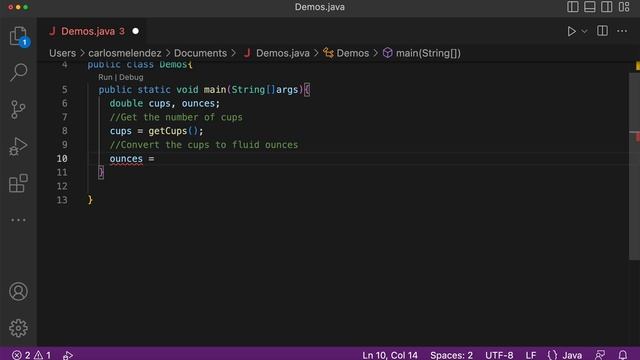Open the Accounts menu

[18, 291]
